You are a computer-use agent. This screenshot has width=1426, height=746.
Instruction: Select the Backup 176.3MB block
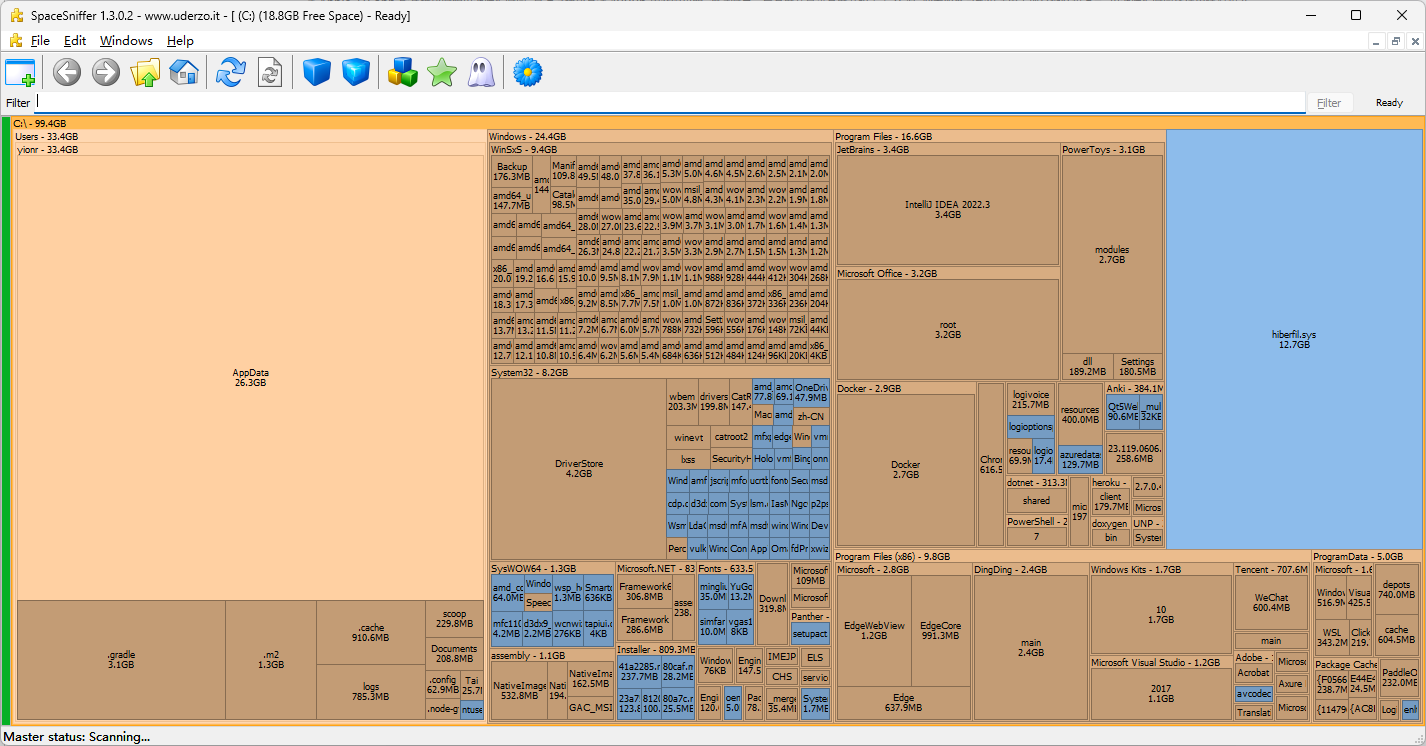(511, 171)
